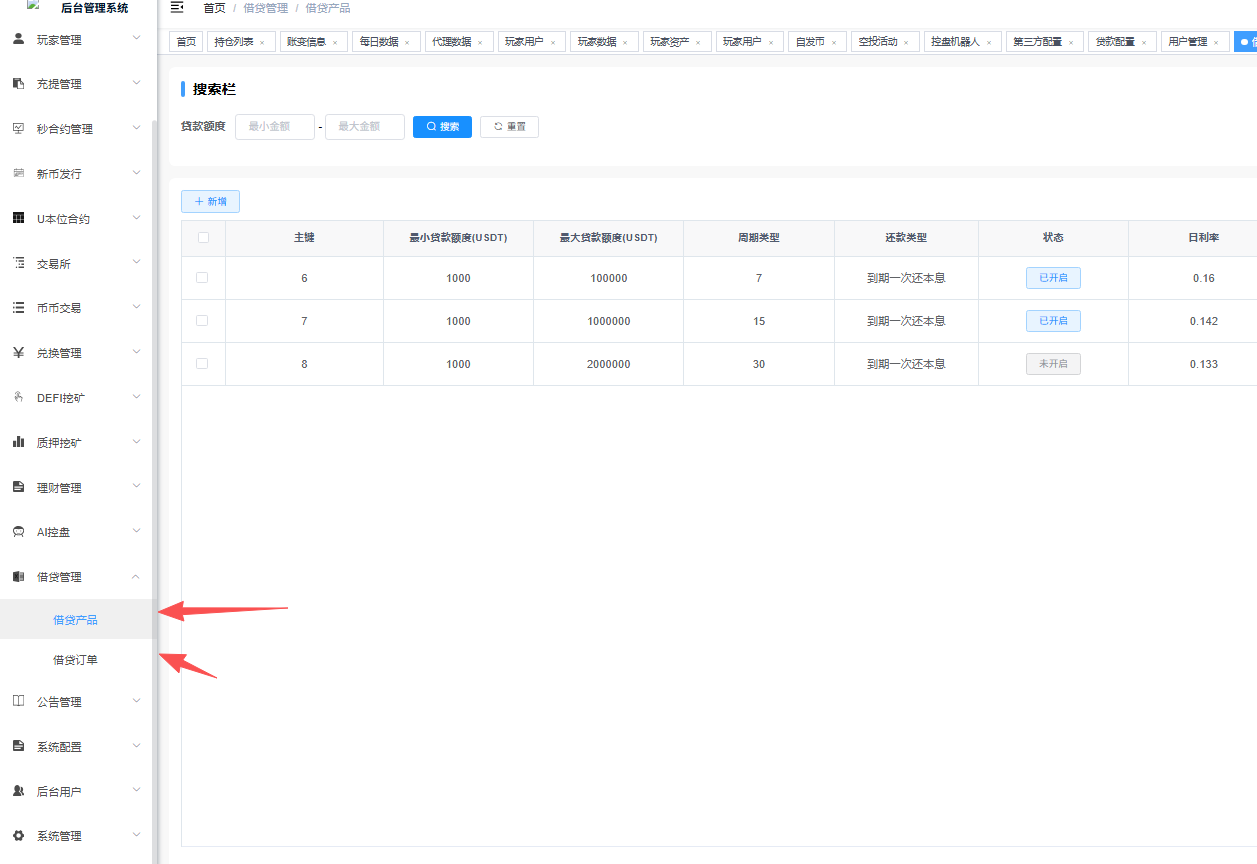The image size is (1257, 864).
Task: Open the 借贷订单 submenu item
Action: pyautogui.click(x=75, y=660)
